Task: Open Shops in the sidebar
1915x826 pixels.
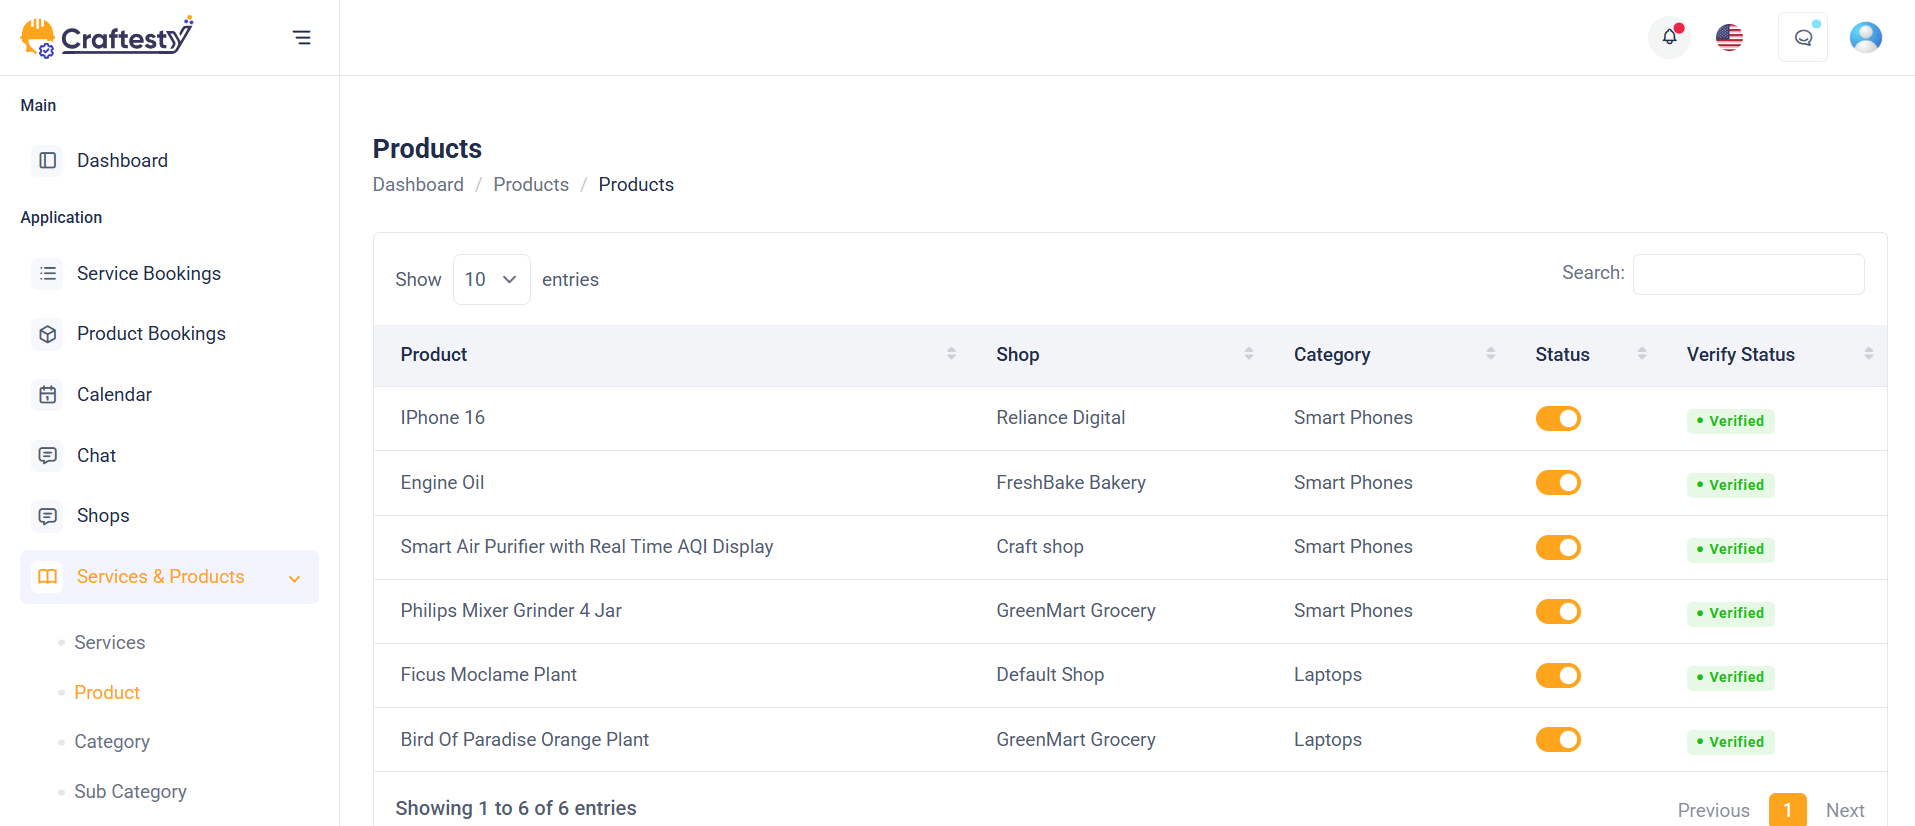Action: [x=103, y=516]
